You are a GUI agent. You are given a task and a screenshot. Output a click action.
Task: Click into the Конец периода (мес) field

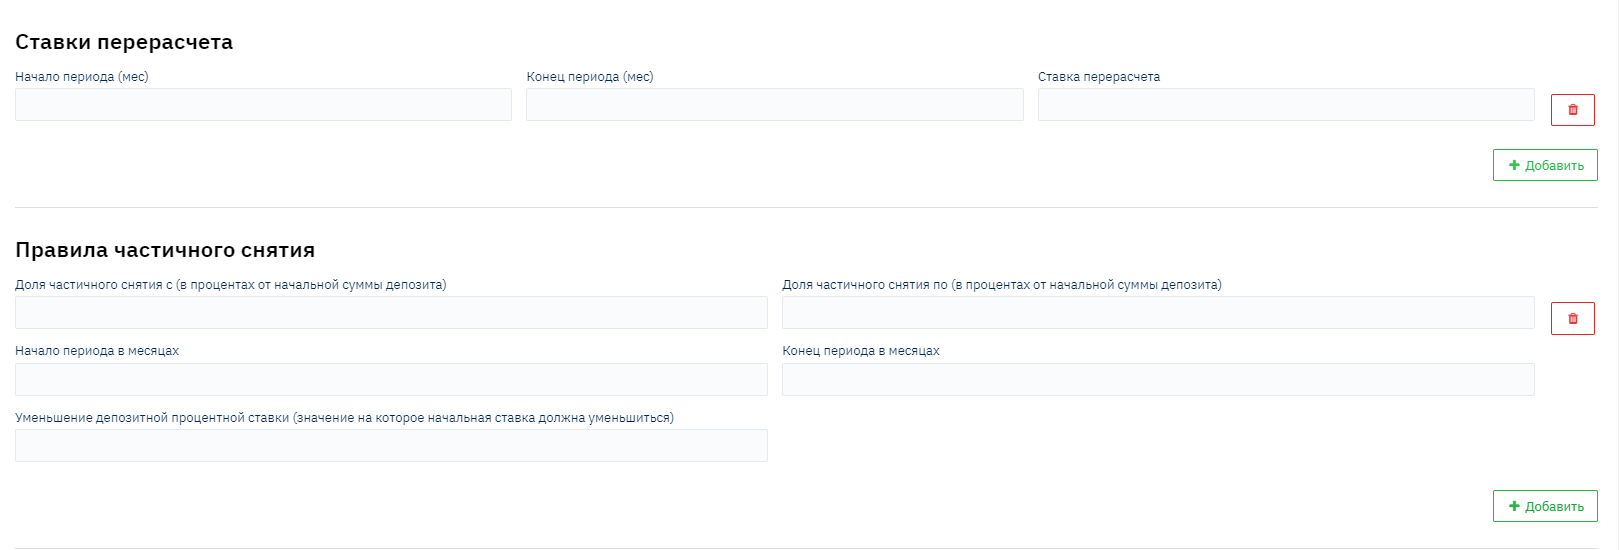point(774,105)
